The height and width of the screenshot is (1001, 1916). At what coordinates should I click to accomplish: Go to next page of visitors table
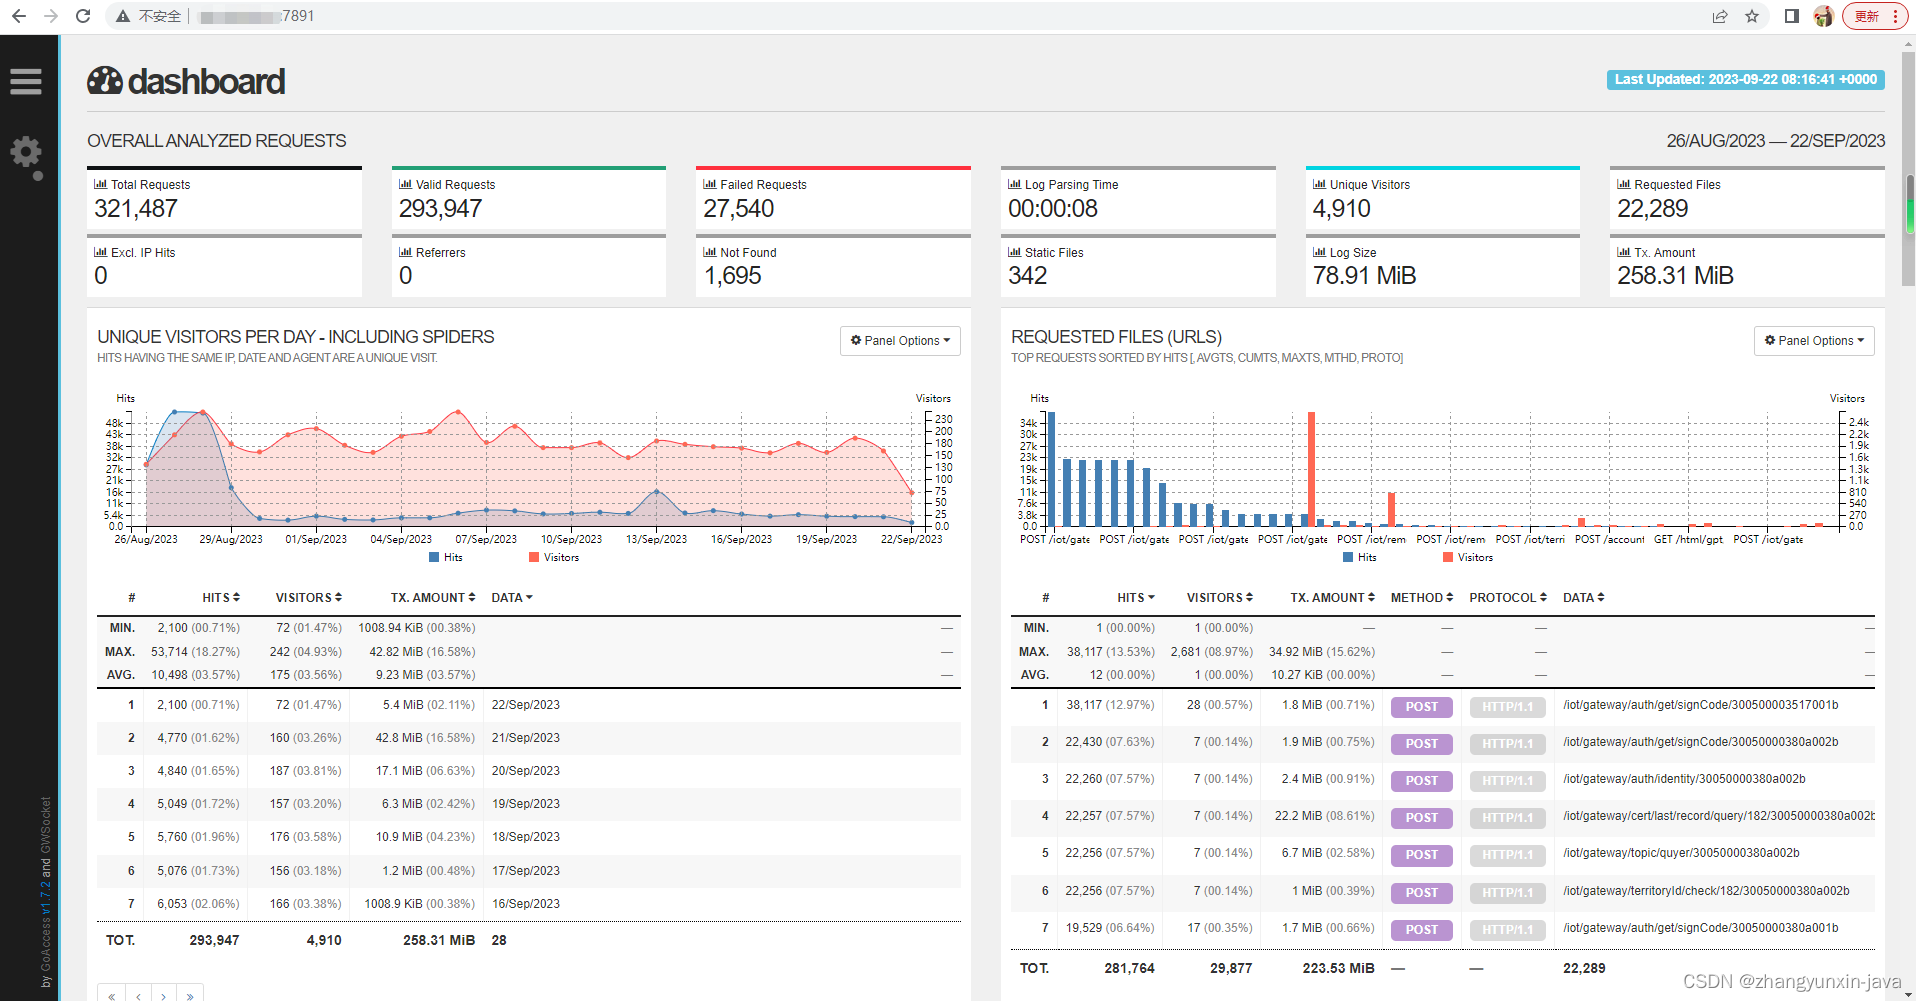coord(164,994)
